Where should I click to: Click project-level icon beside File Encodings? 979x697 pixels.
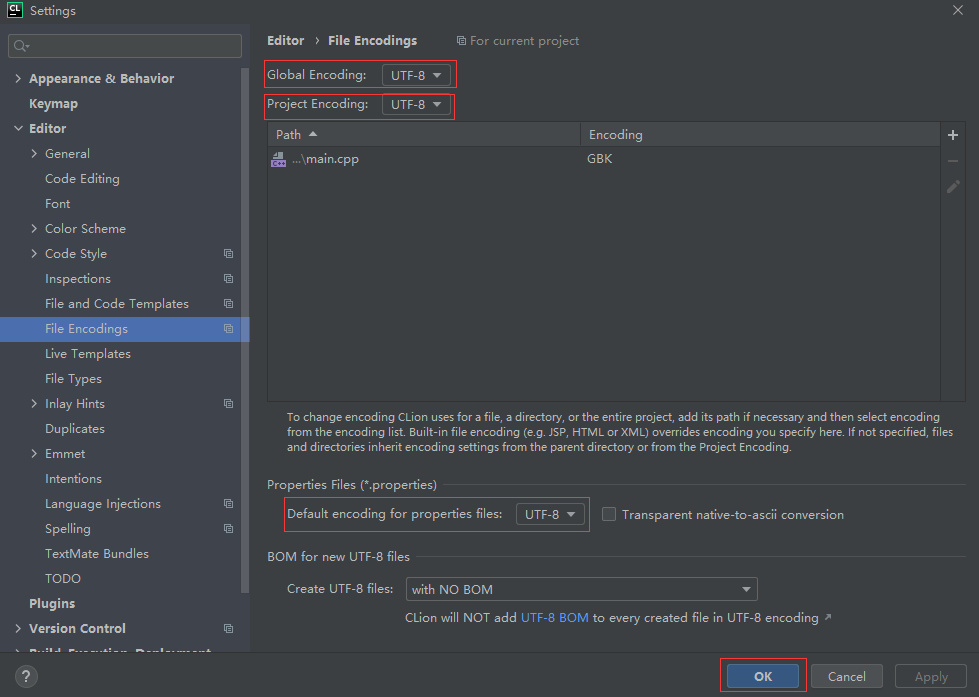tap(229, 329)
